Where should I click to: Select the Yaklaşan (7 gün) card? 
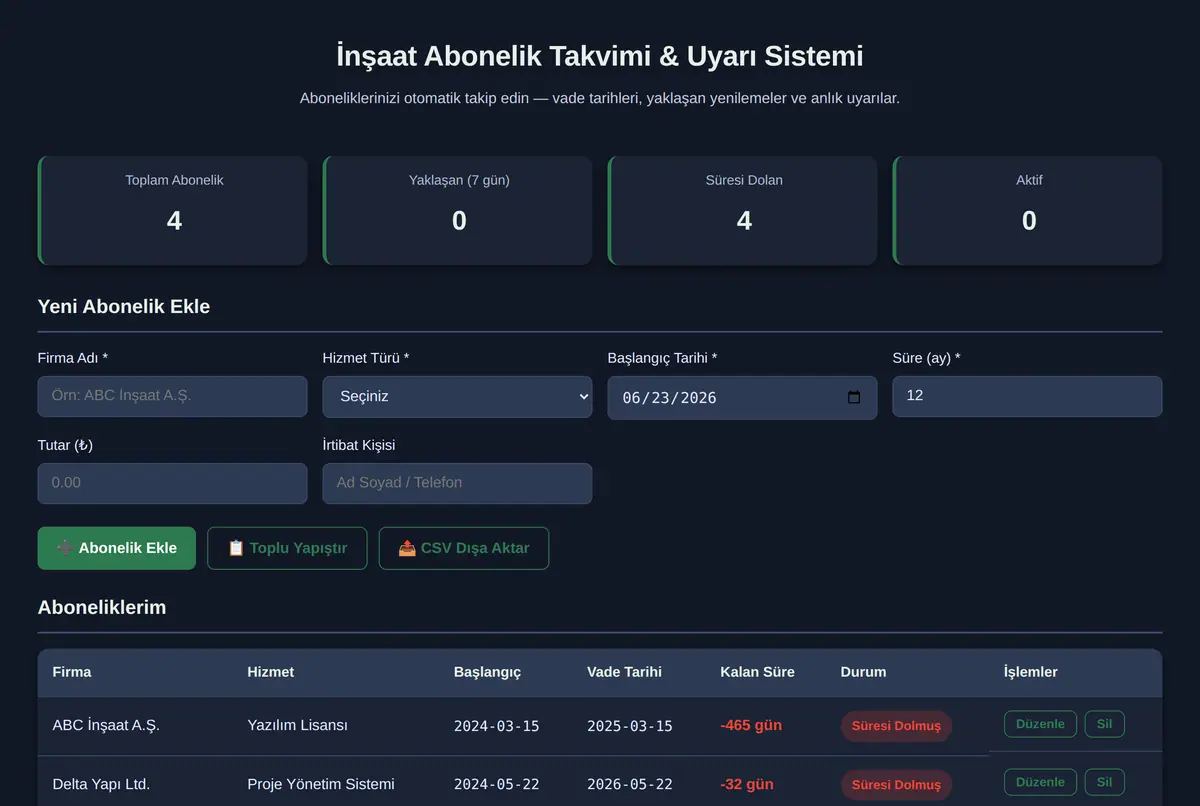pyautogui.click(x=457, y=210)
